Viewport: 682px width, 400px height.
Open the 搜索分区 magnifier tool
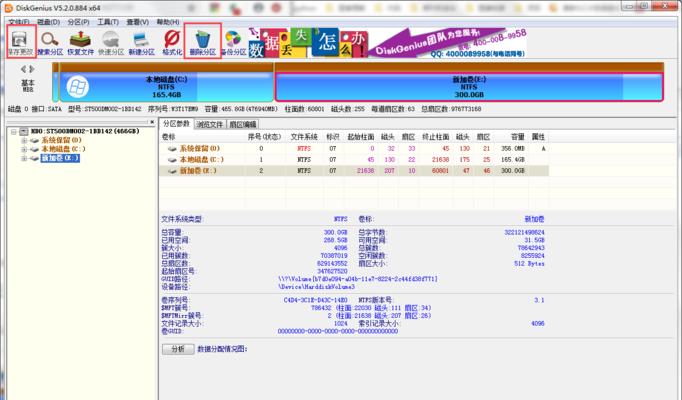point(50,43)
